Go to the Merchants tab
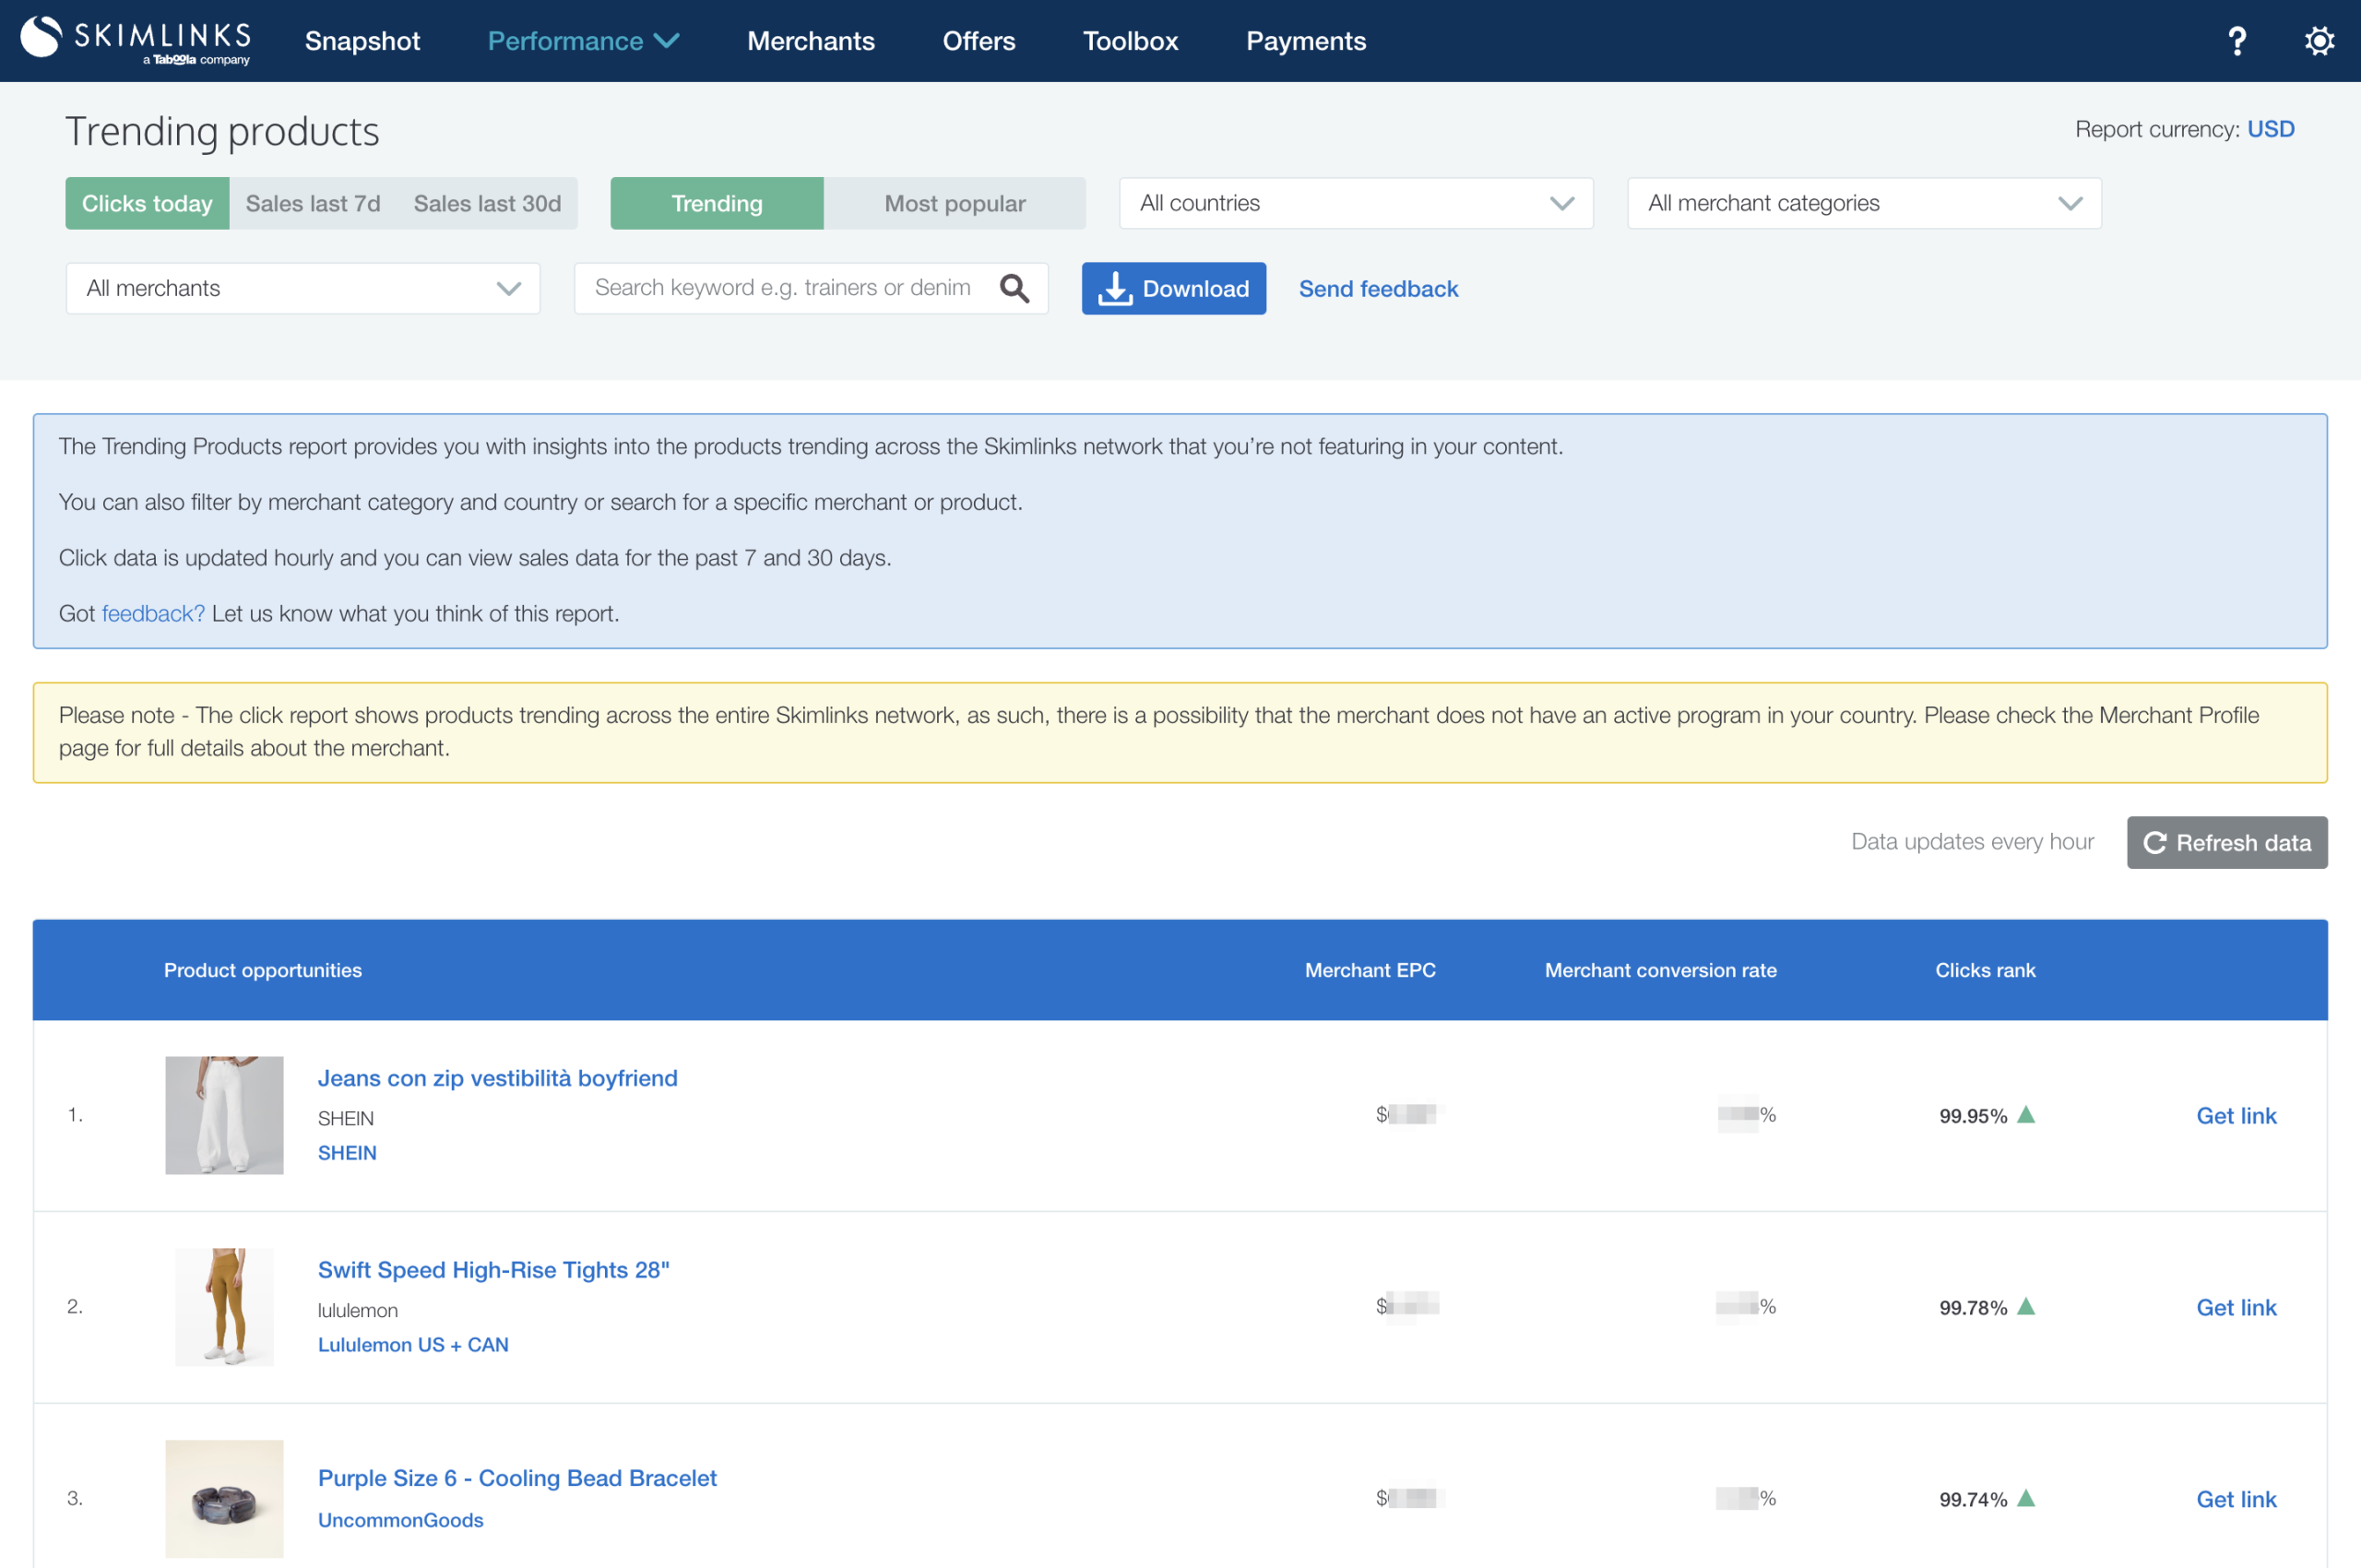Screen dimensions: 2361x1568 coord(810,41)
